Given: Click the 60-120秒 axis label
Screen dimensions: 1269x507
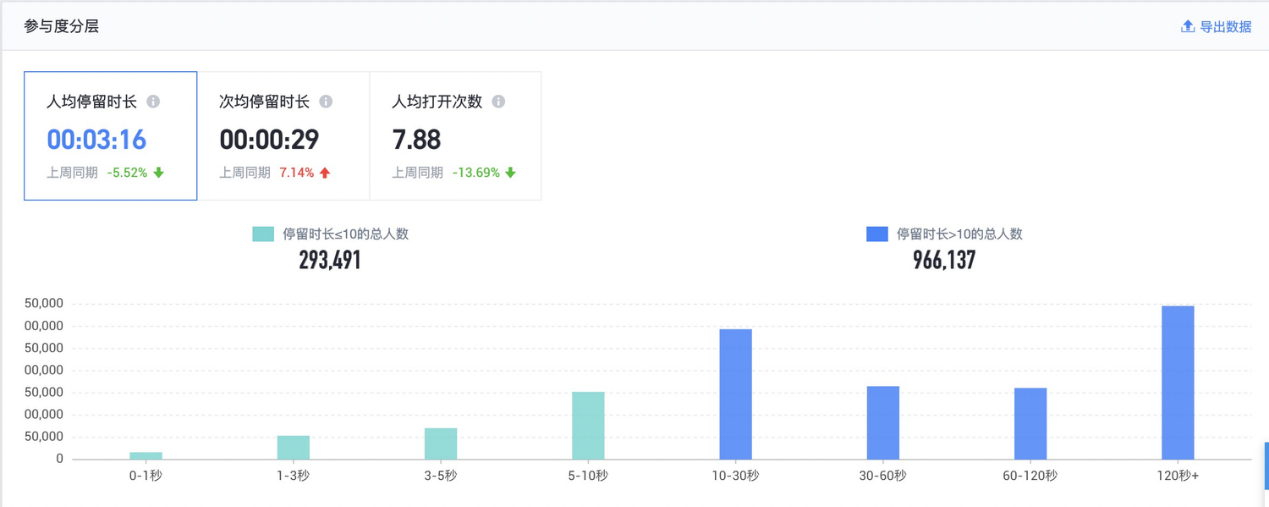Looking at the screenshot, I should (1031, 475).
